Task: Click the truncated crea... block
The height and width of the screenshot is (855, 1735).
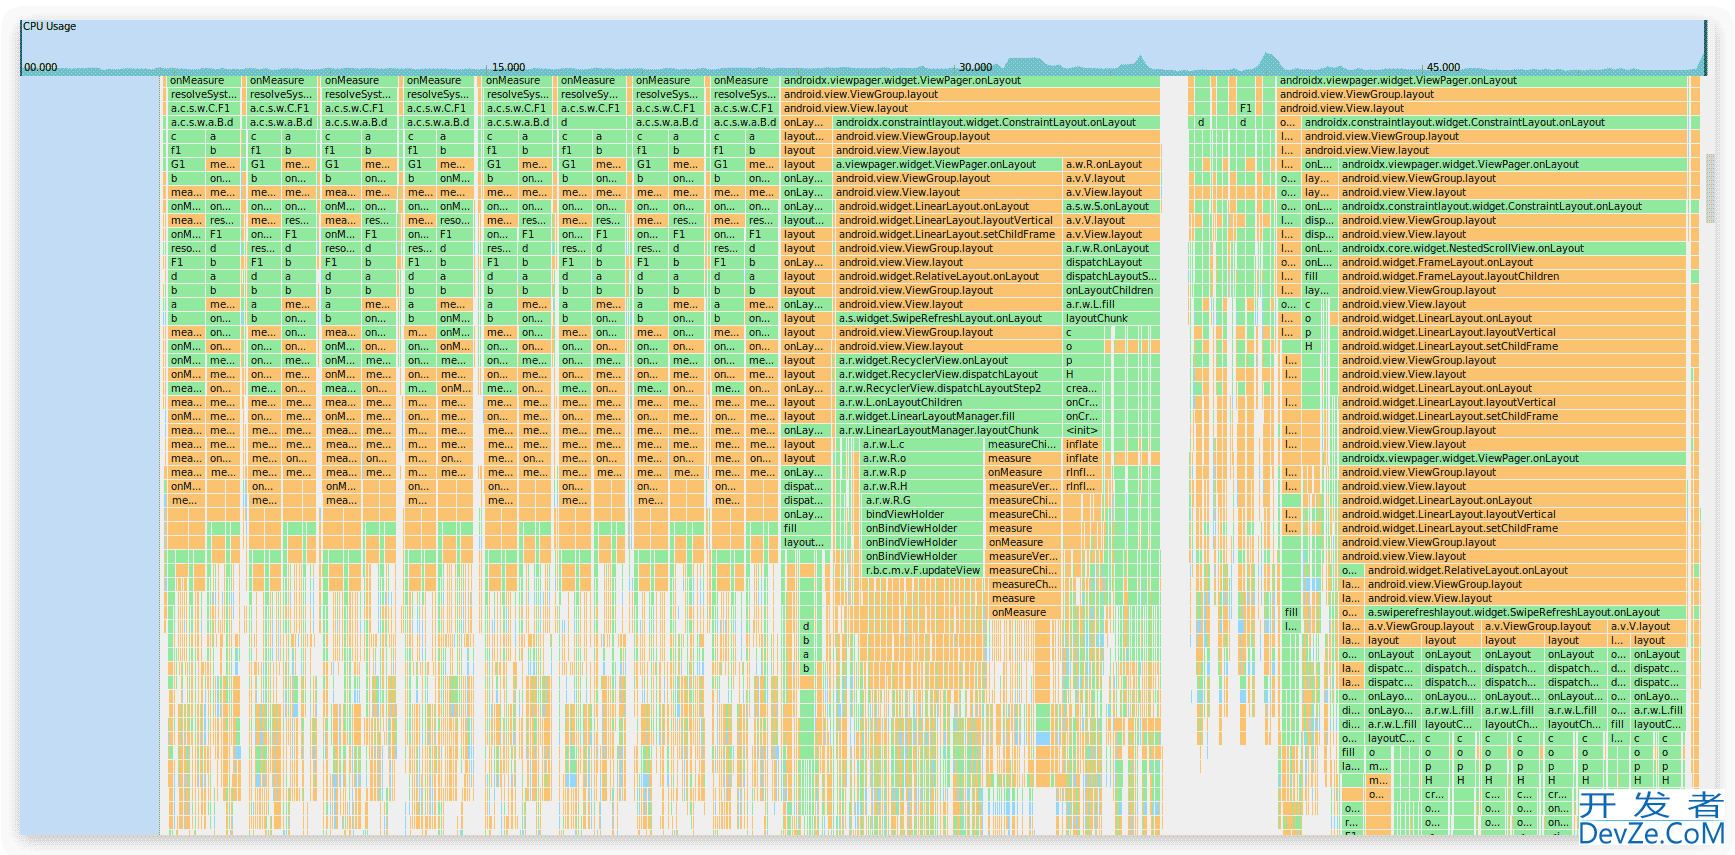Action: pos(1082,388)
